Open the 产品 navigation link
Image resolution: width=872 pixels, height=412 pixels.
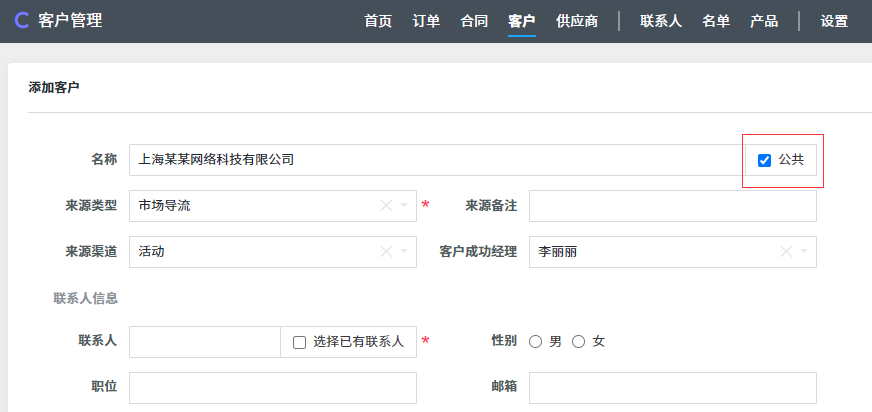pos(764,21)
